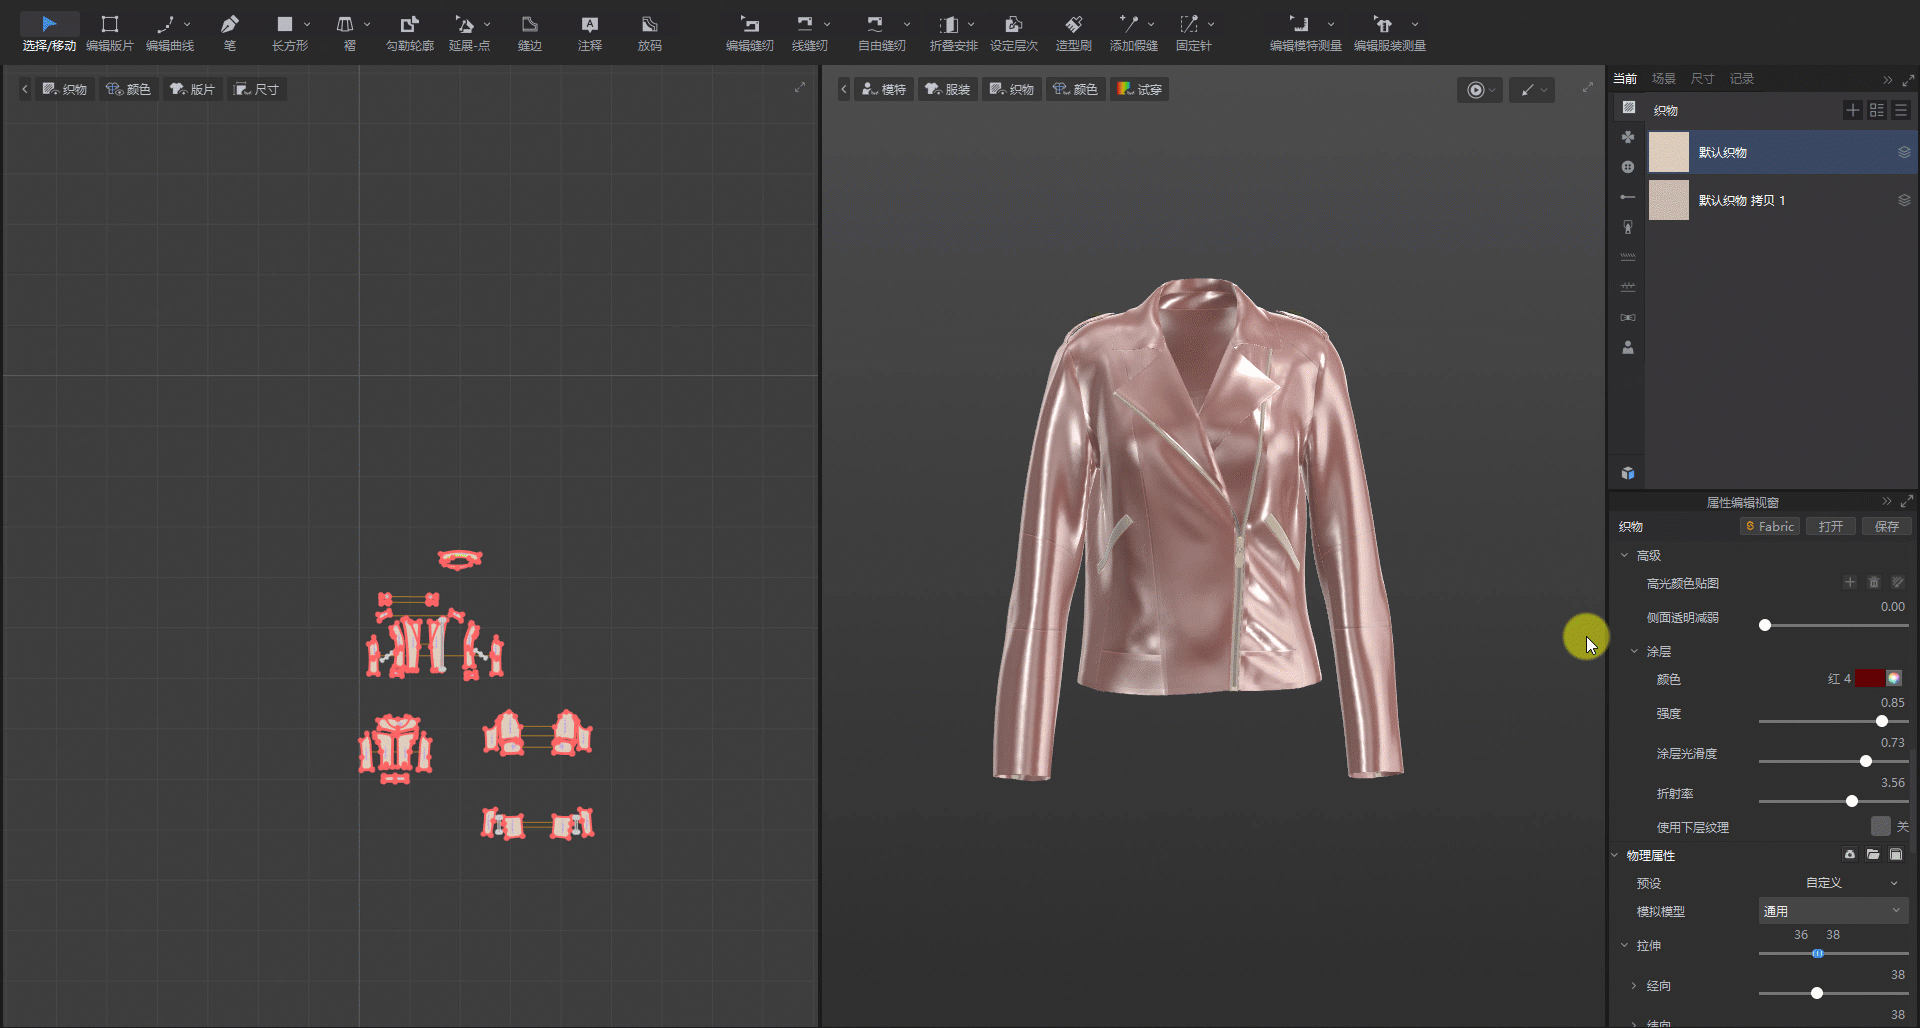Image resolution: width=1920 pixels, height=1028 pixels.
Task: Collapse the 涂层 coating section
Action: [1635, 651]
